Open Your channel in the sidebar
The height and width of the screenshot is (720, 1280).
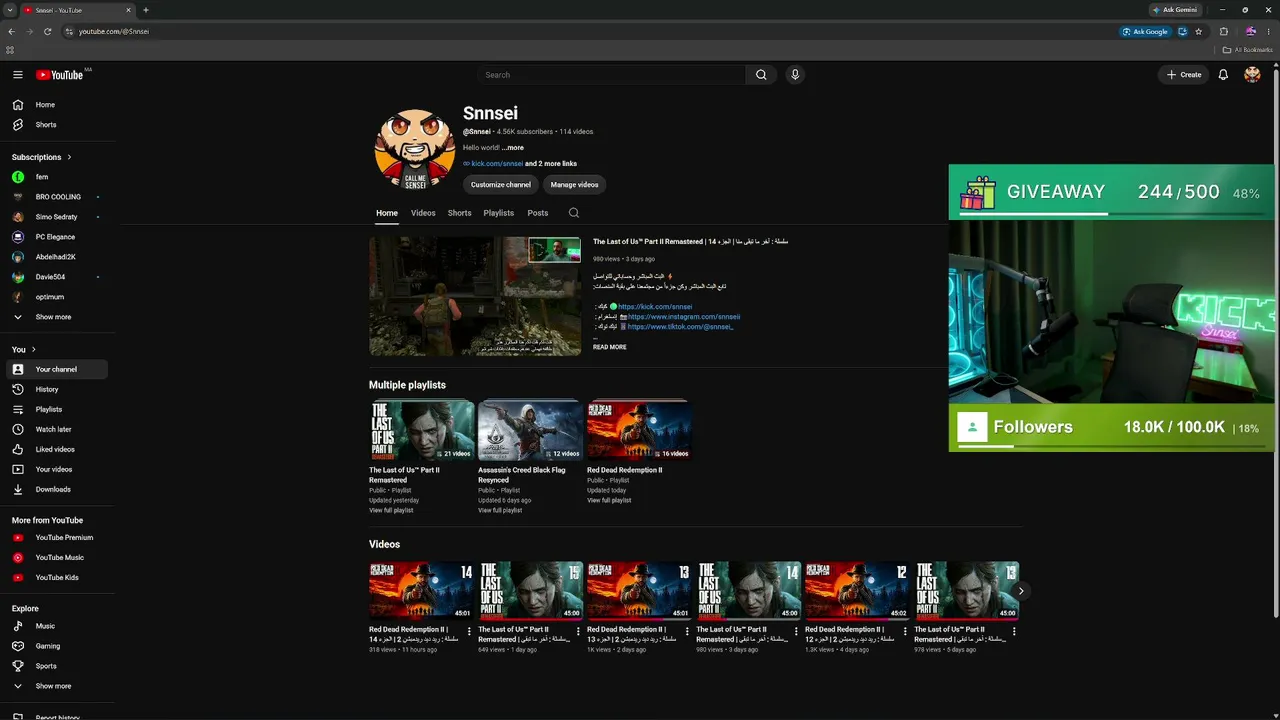57,369
